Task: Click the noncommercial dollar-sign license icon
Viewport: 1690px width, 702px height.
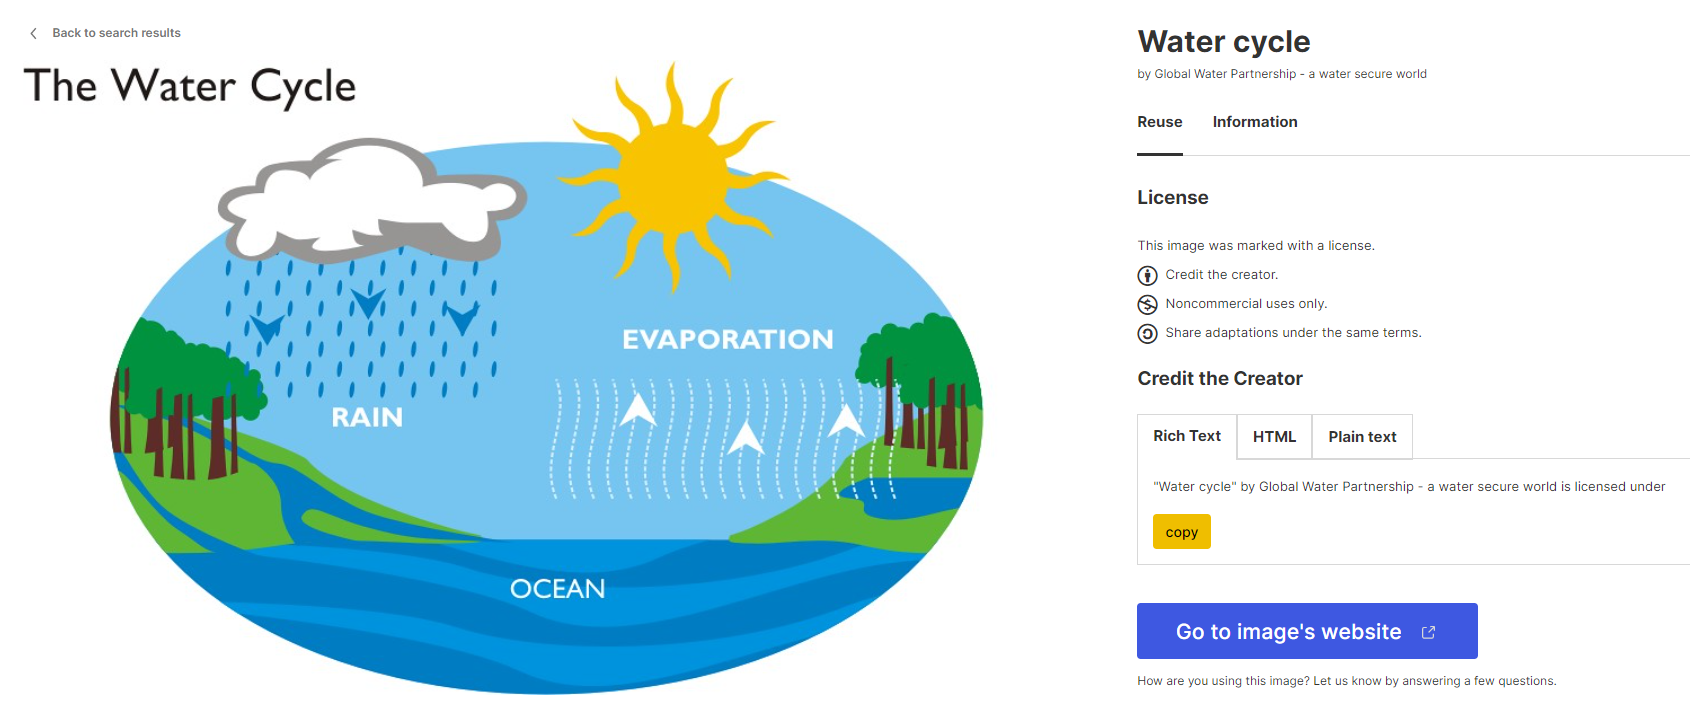Action: pyautogui.click(x=1147, y=304)
